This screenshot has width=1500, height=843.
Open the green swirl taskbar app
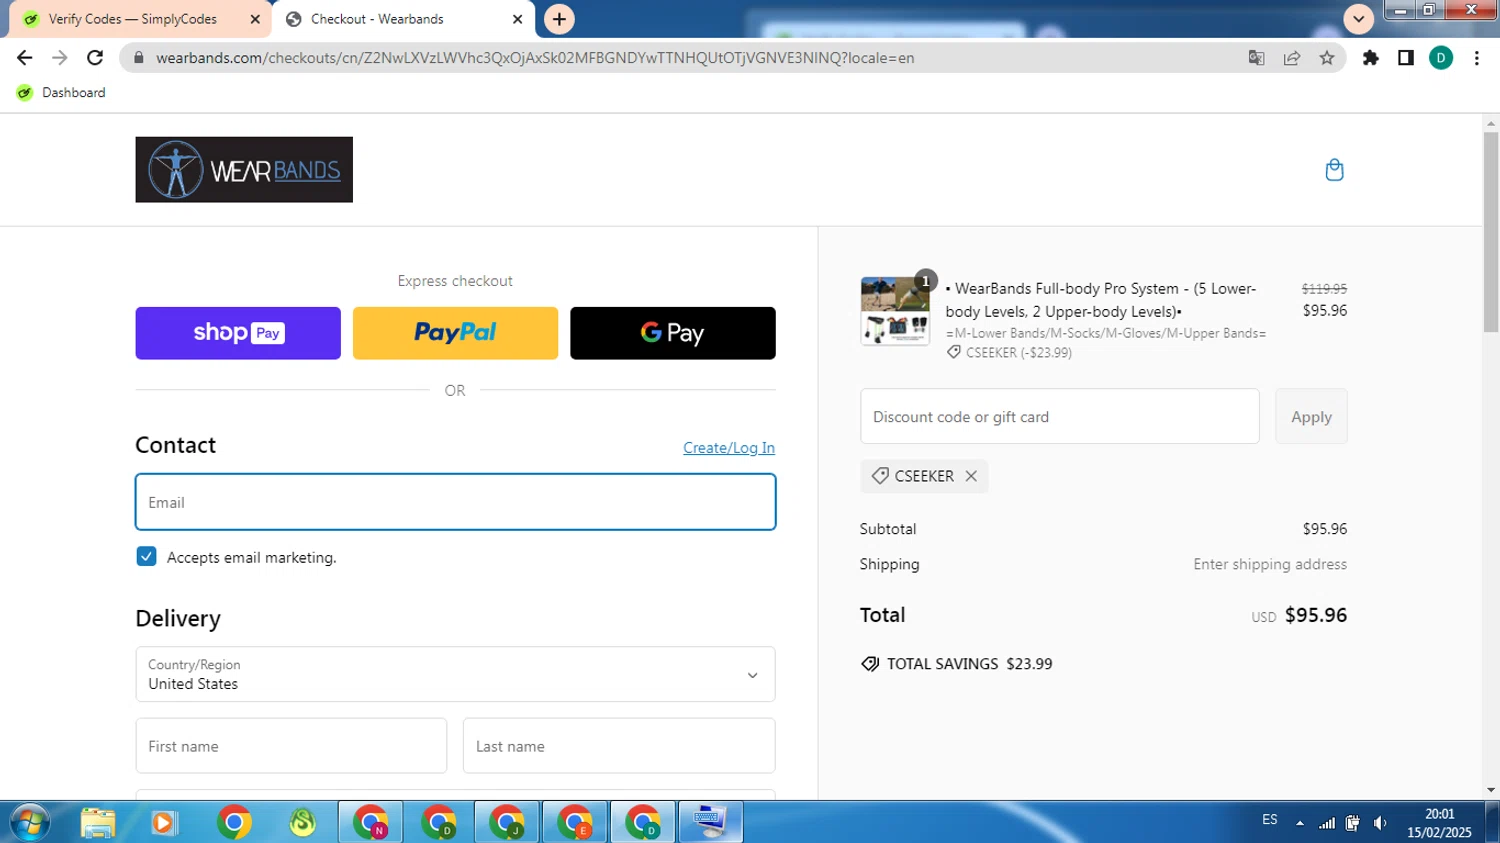pyautogui.click(x=303, y=822)
